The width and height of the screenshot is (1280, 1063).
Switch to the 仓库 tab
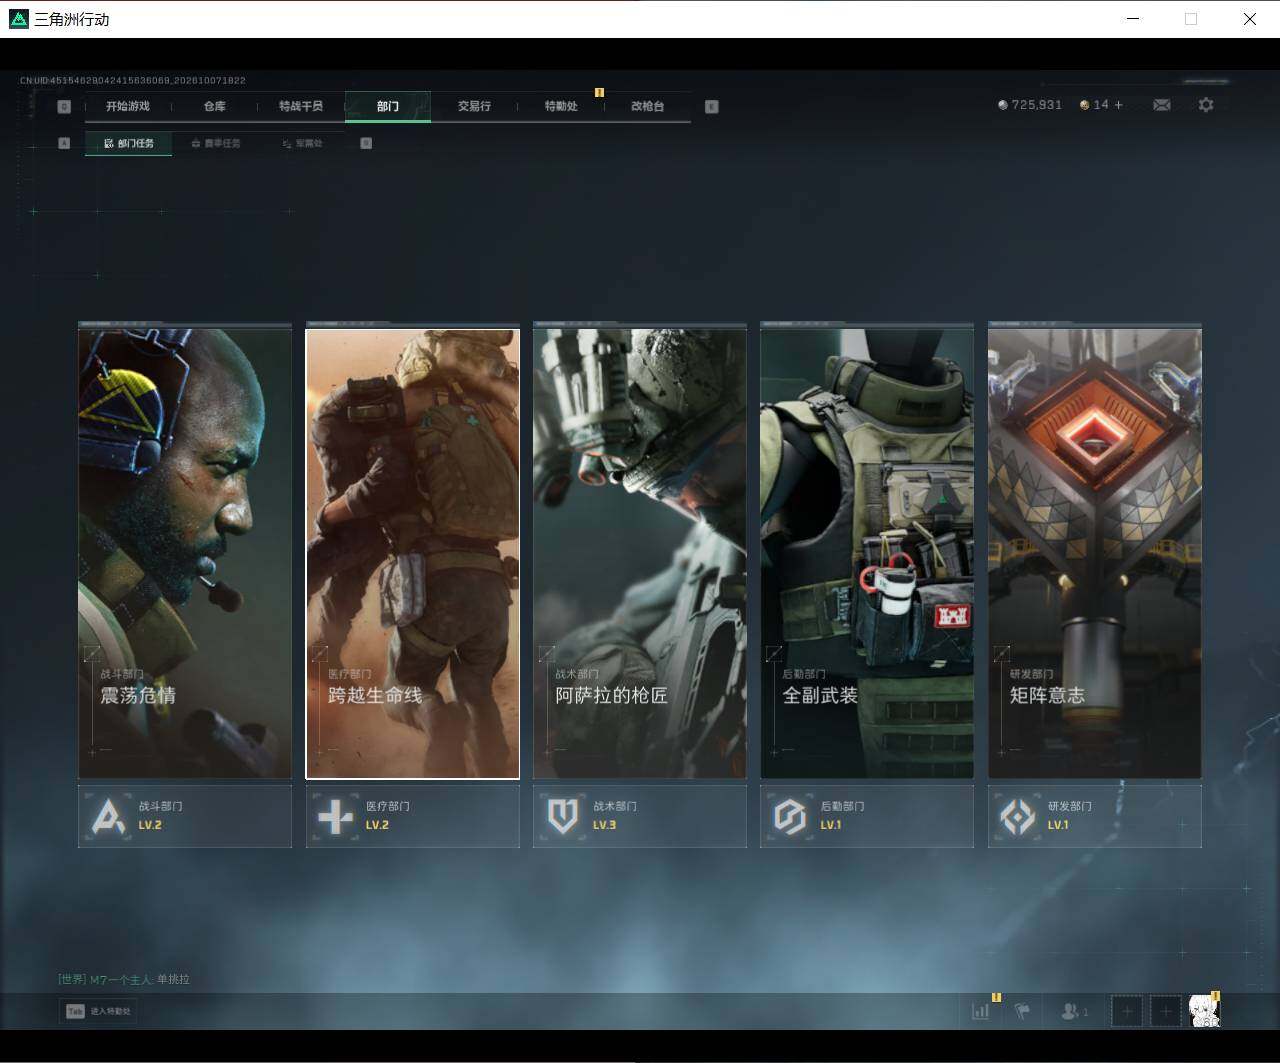(x=215, y=106)
